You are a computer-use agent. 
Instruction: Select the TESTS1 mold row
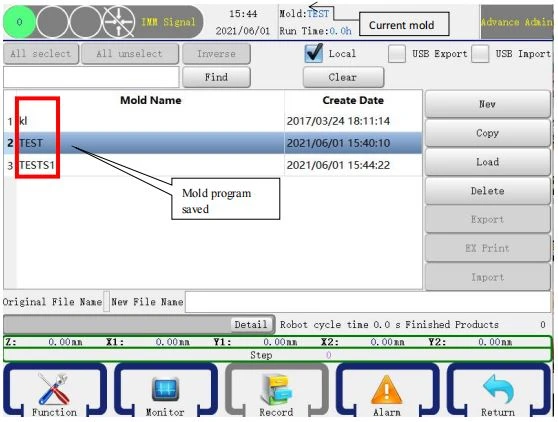pos(213,165)
